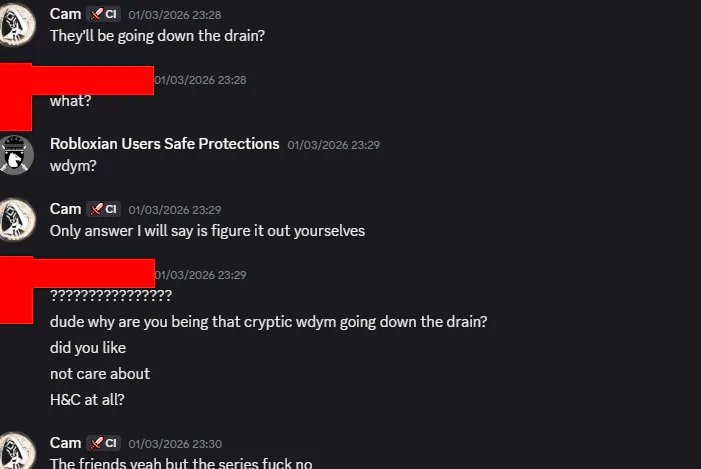The width and height of the screenshot is (701, 469).
Task: Click Cam's avatar beside 'They'll be going' message
Action: coord(17,24)
